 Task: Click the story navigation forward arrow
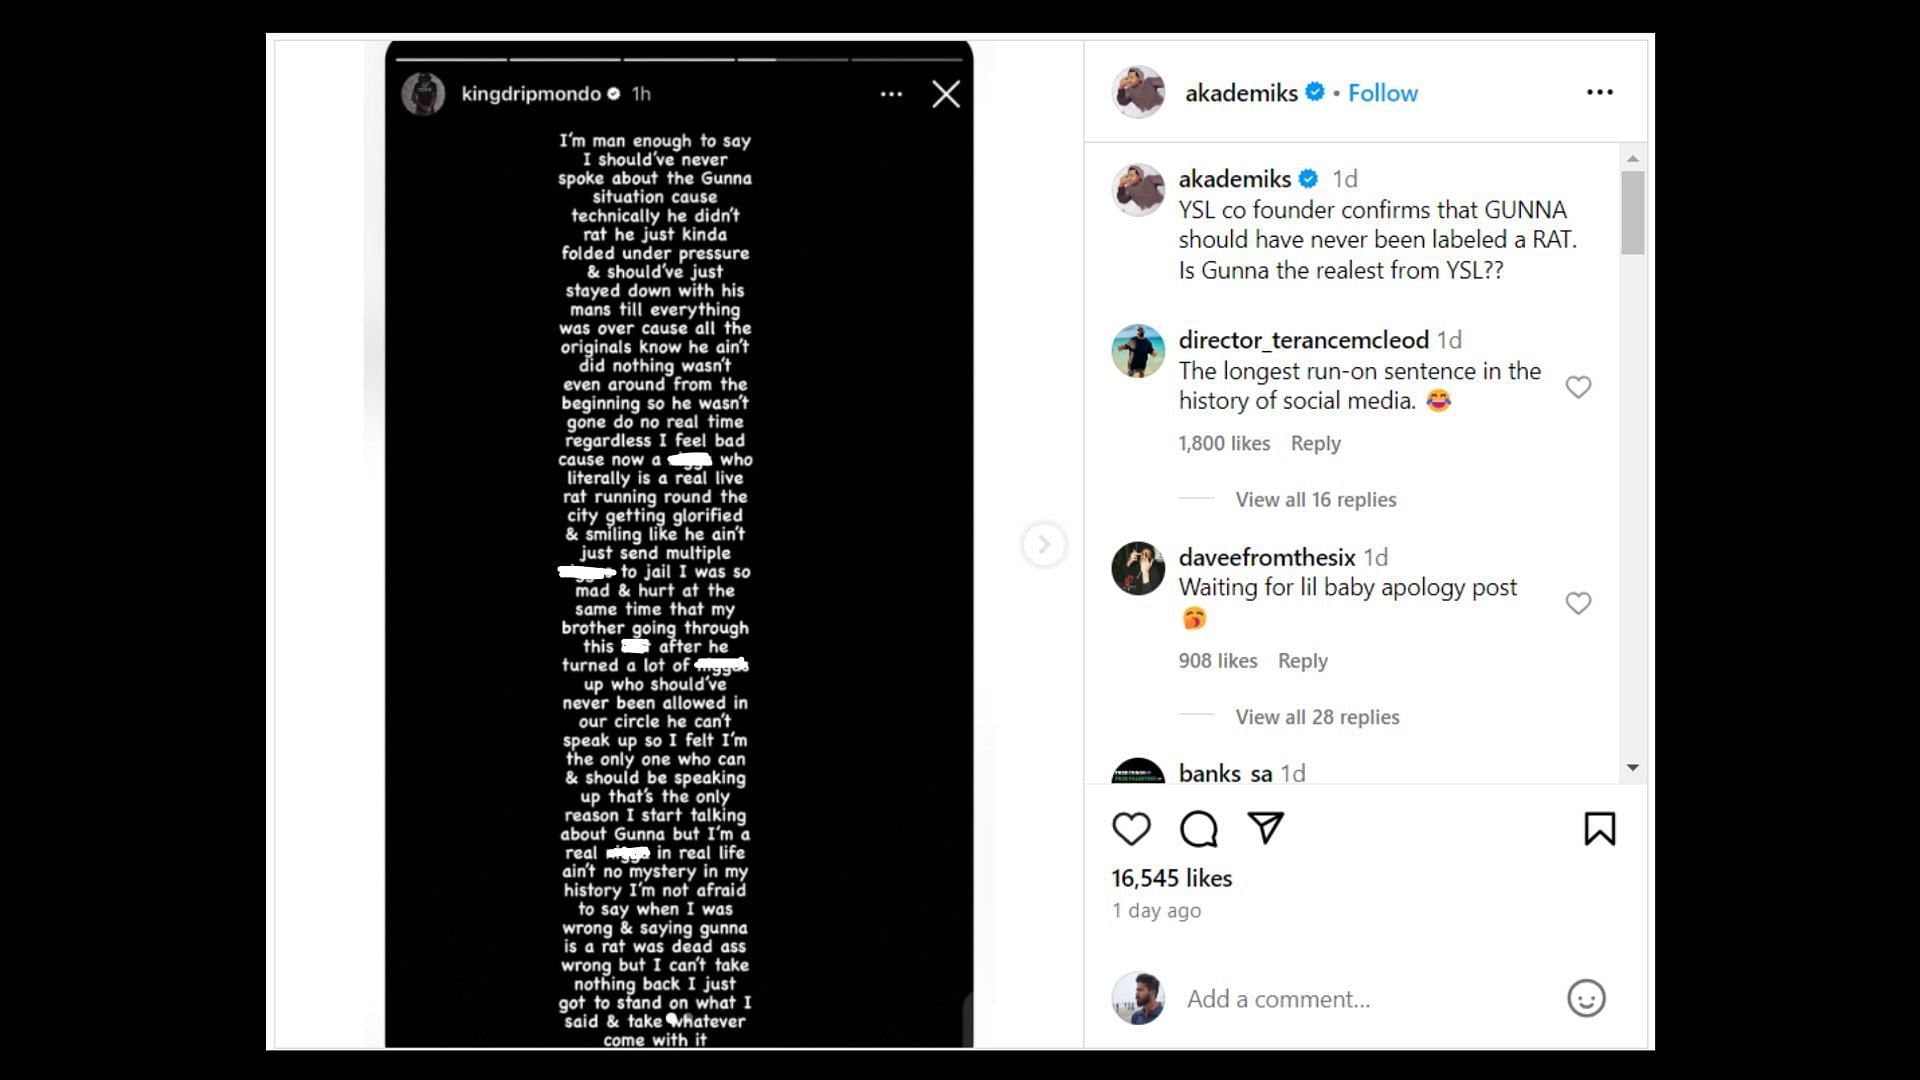pyautogui.click(x=1043, y=543)
